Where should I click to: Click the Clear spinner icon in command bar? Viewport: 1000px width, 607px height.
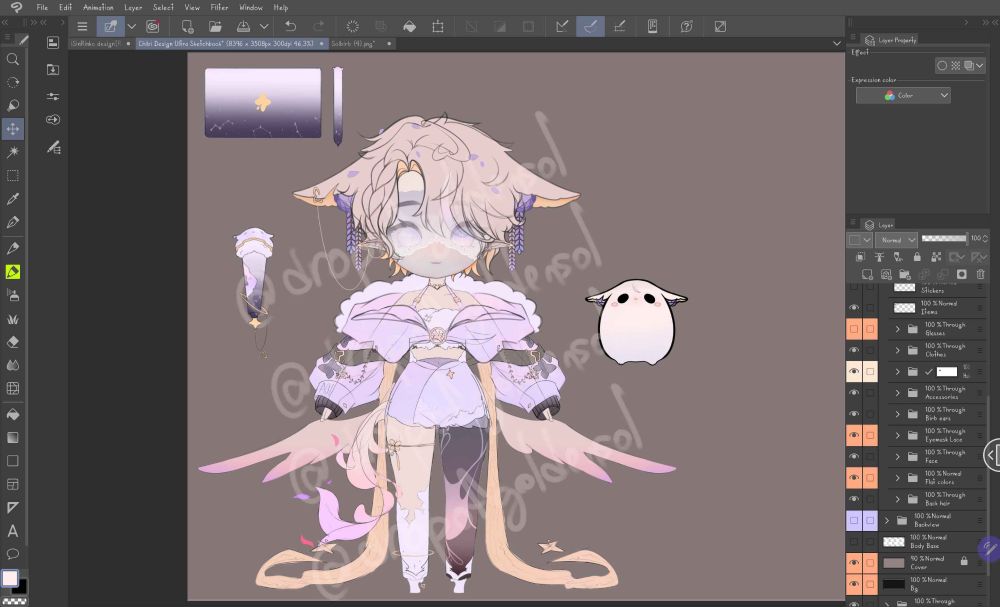[352, 26]
